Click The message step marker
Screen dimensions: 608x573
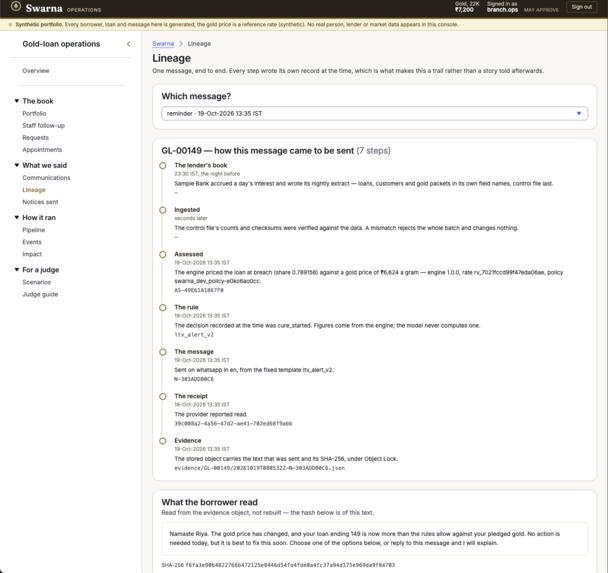[163, 352]
